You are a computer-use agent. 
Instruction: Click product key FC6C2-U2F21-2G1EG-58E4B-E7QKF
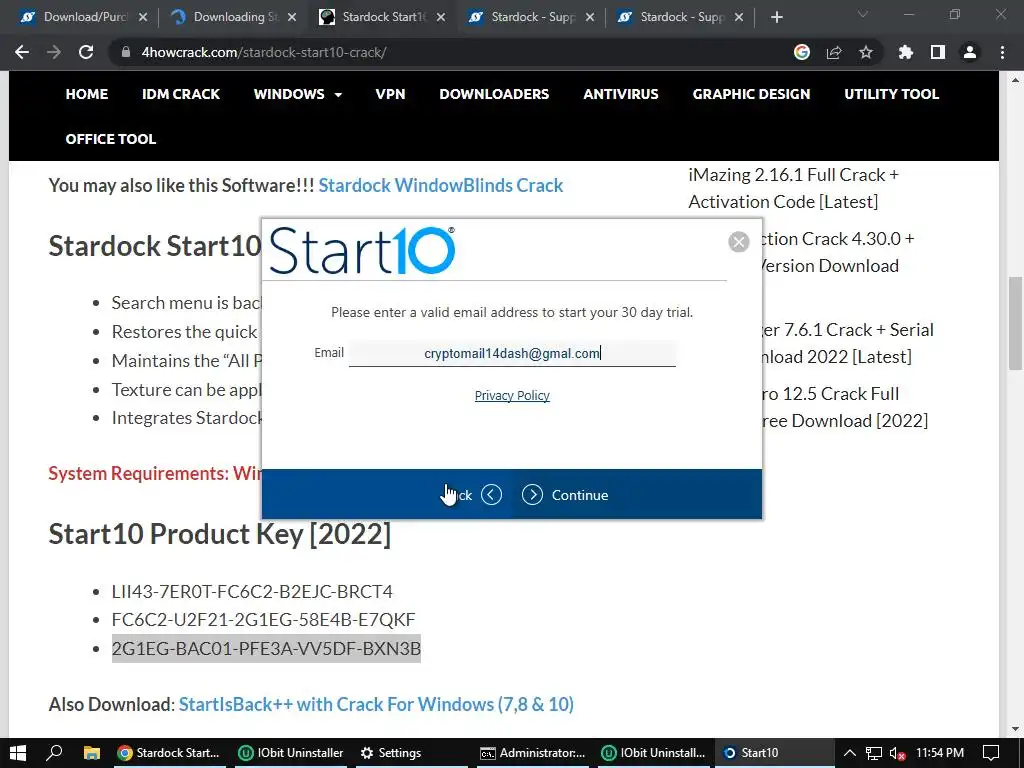[263, 620]
